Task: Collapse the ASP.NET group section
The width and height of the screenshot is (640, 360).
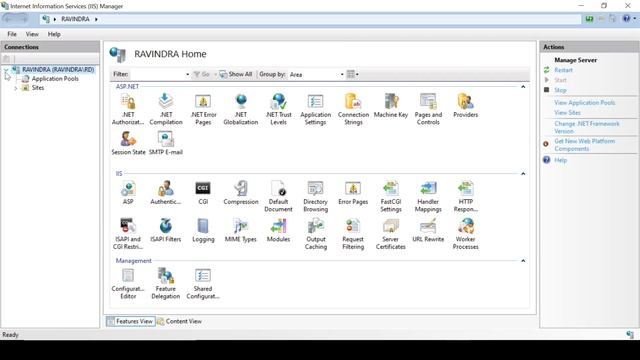Action: (x=523, y=87)
